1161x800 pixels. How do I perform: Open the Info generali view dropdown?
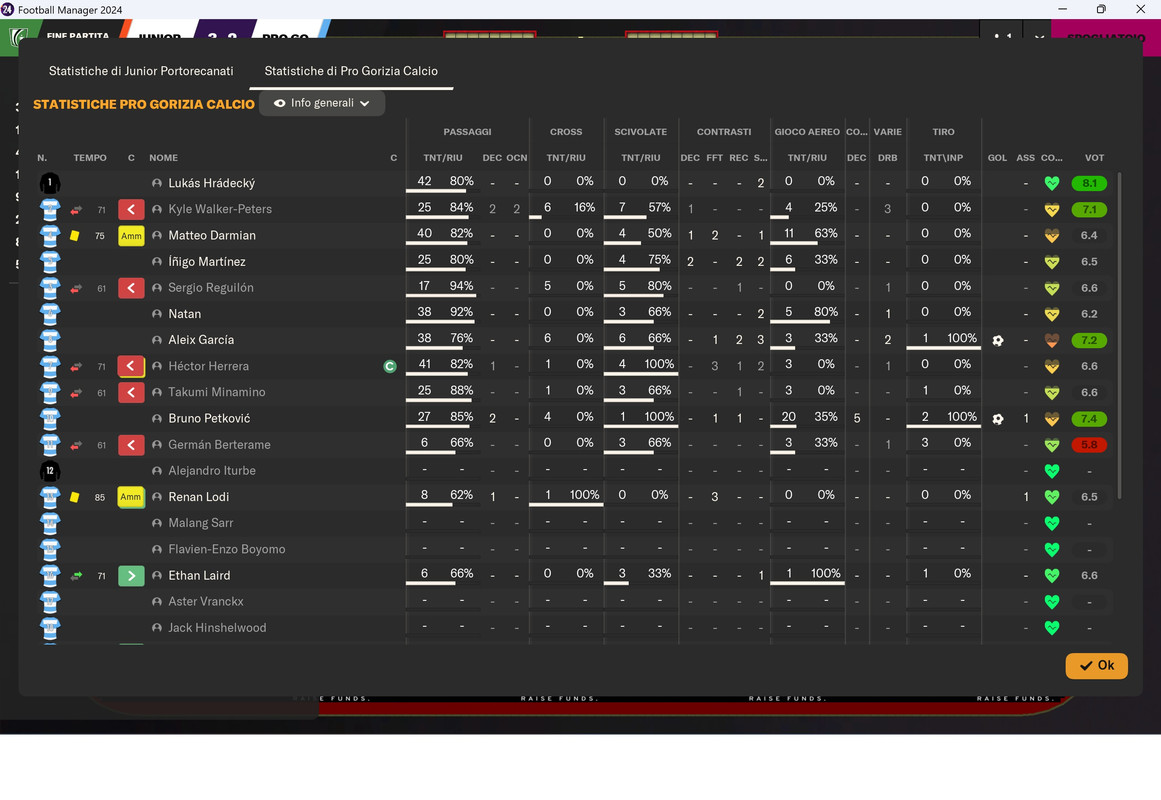point(322,103)
